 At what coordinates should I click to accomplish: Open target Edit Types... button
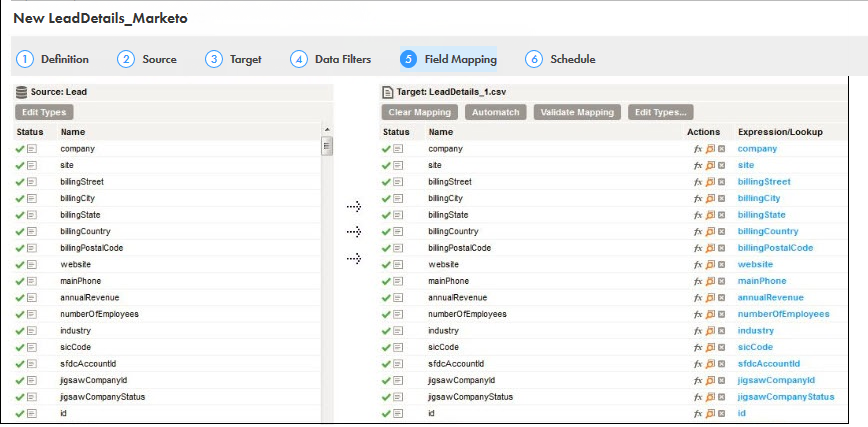point(661,112)
